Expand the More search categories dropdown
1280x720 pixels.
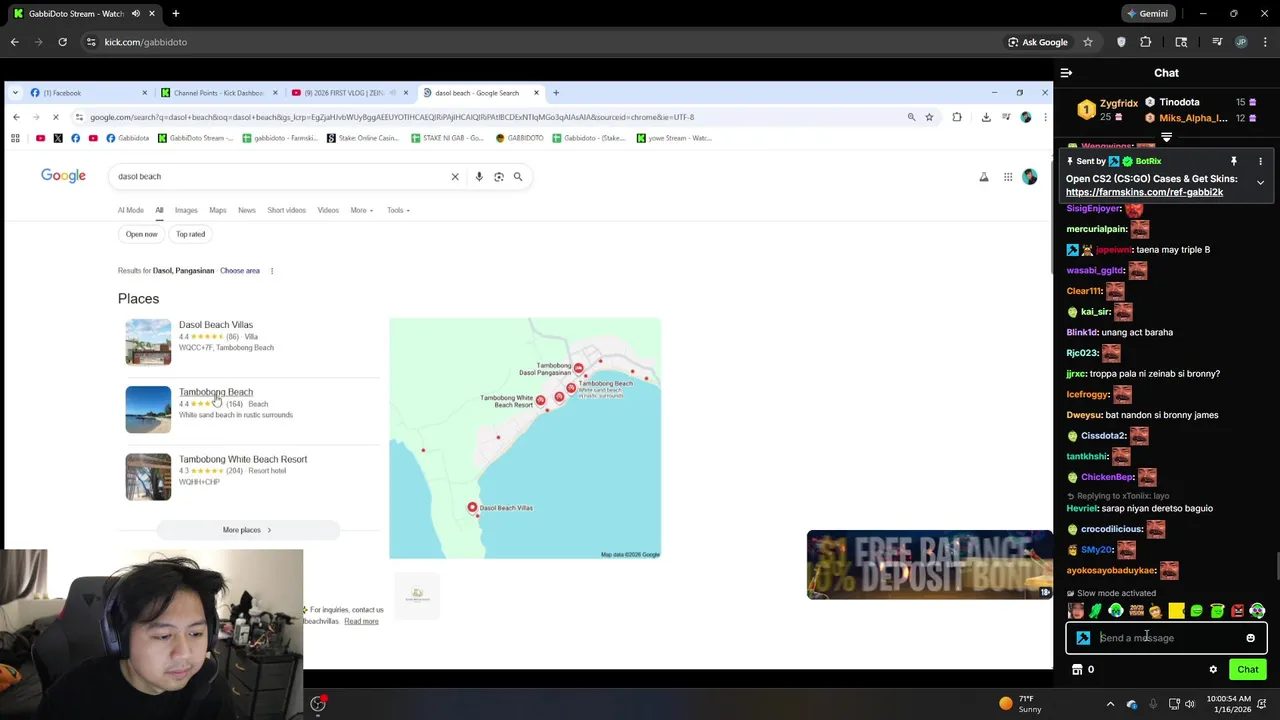point(362,210)
